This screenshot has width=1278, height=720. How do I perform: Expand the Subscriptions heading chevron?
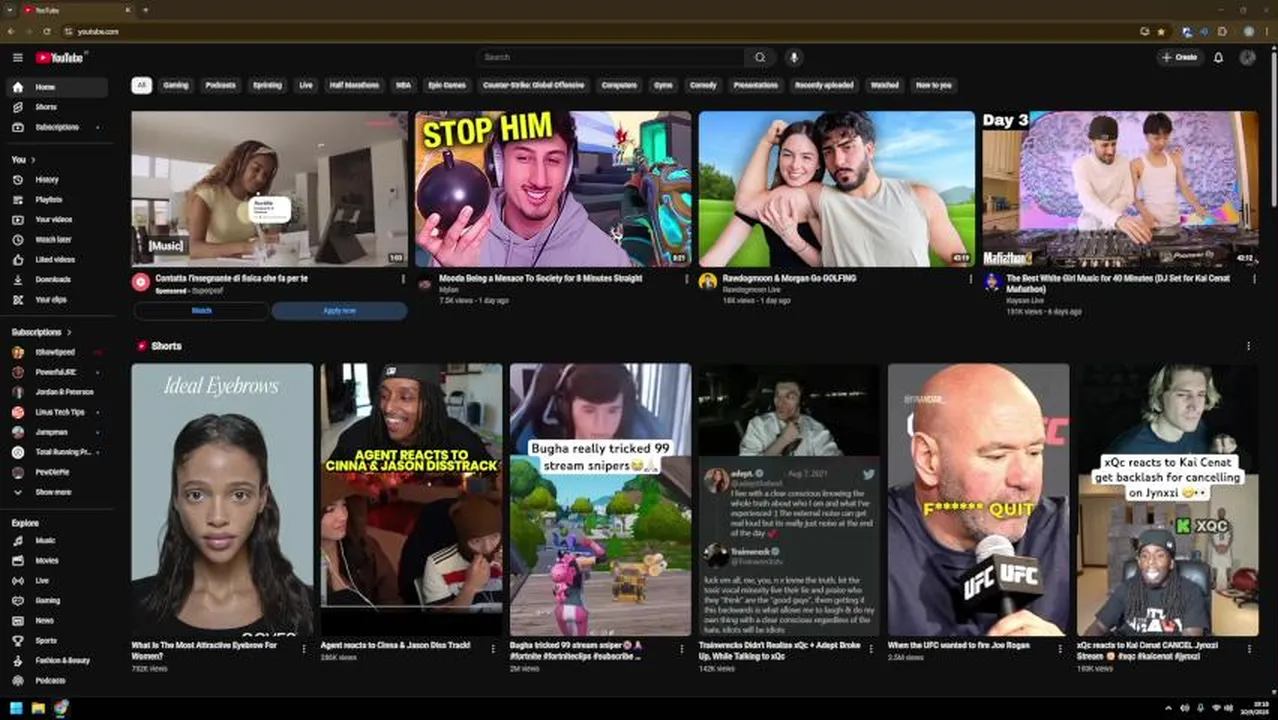[69, 332]
